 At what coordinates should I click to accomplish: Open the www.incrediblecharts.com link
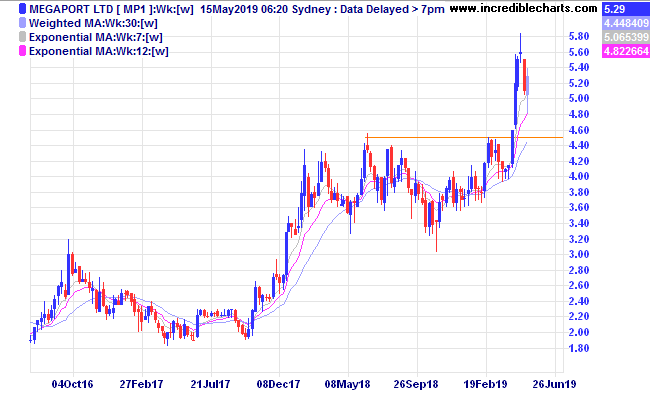(x=524, y=8)
